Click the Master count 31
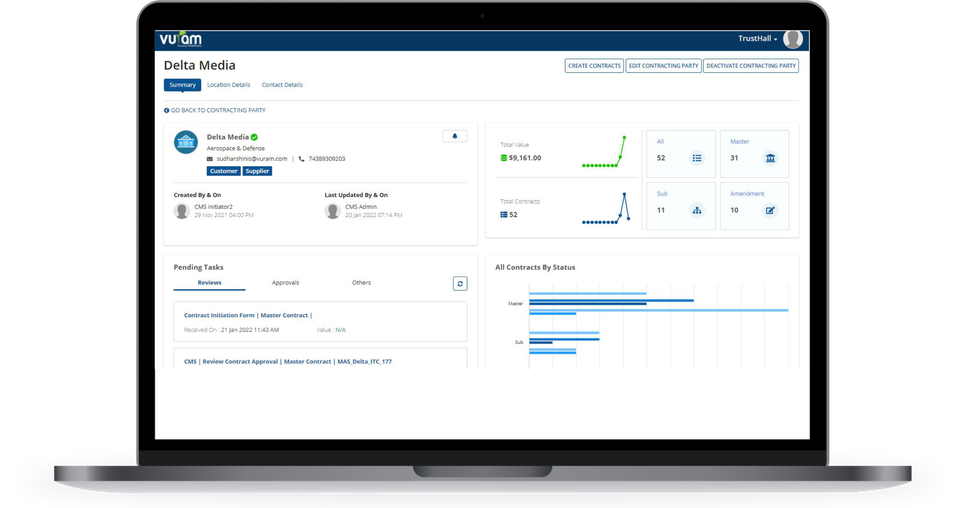Image resolution: width=960 pixels, height=508 pixels. [x=734, y=158]
